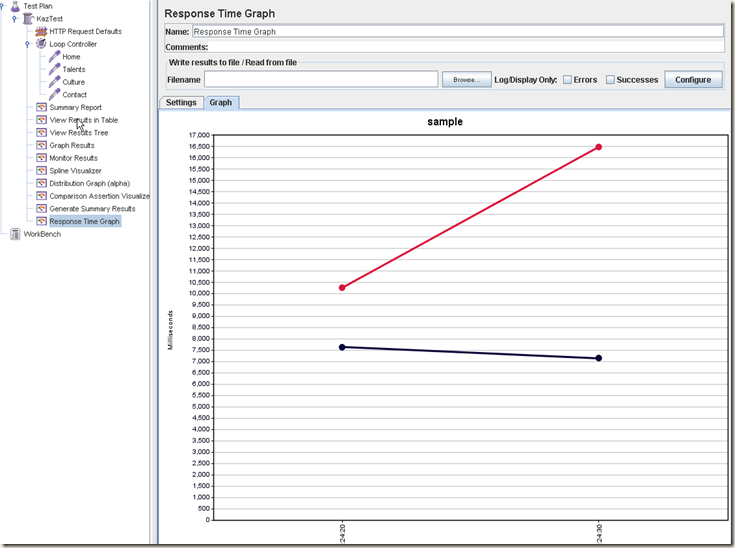This screenshot has width=735, height=548.
Task: Collapse the KazTest tree node
Action: point(15,19)
